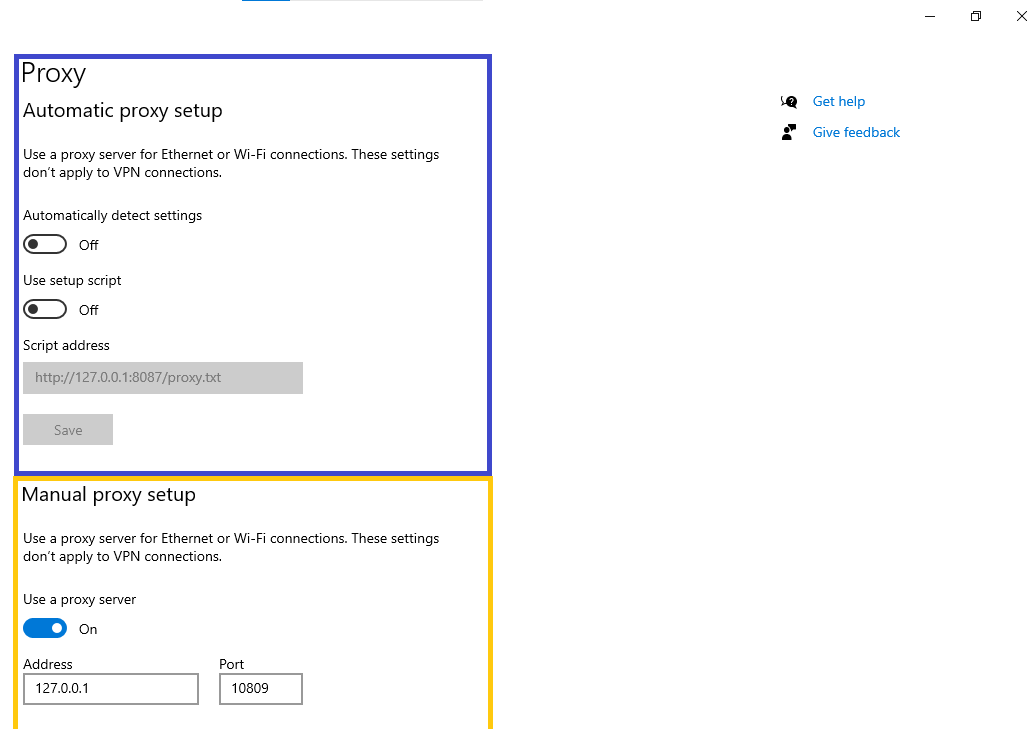Screen dimensions: 1028x729
Task: Minimize the Settings window
Action: coord(930,16)
